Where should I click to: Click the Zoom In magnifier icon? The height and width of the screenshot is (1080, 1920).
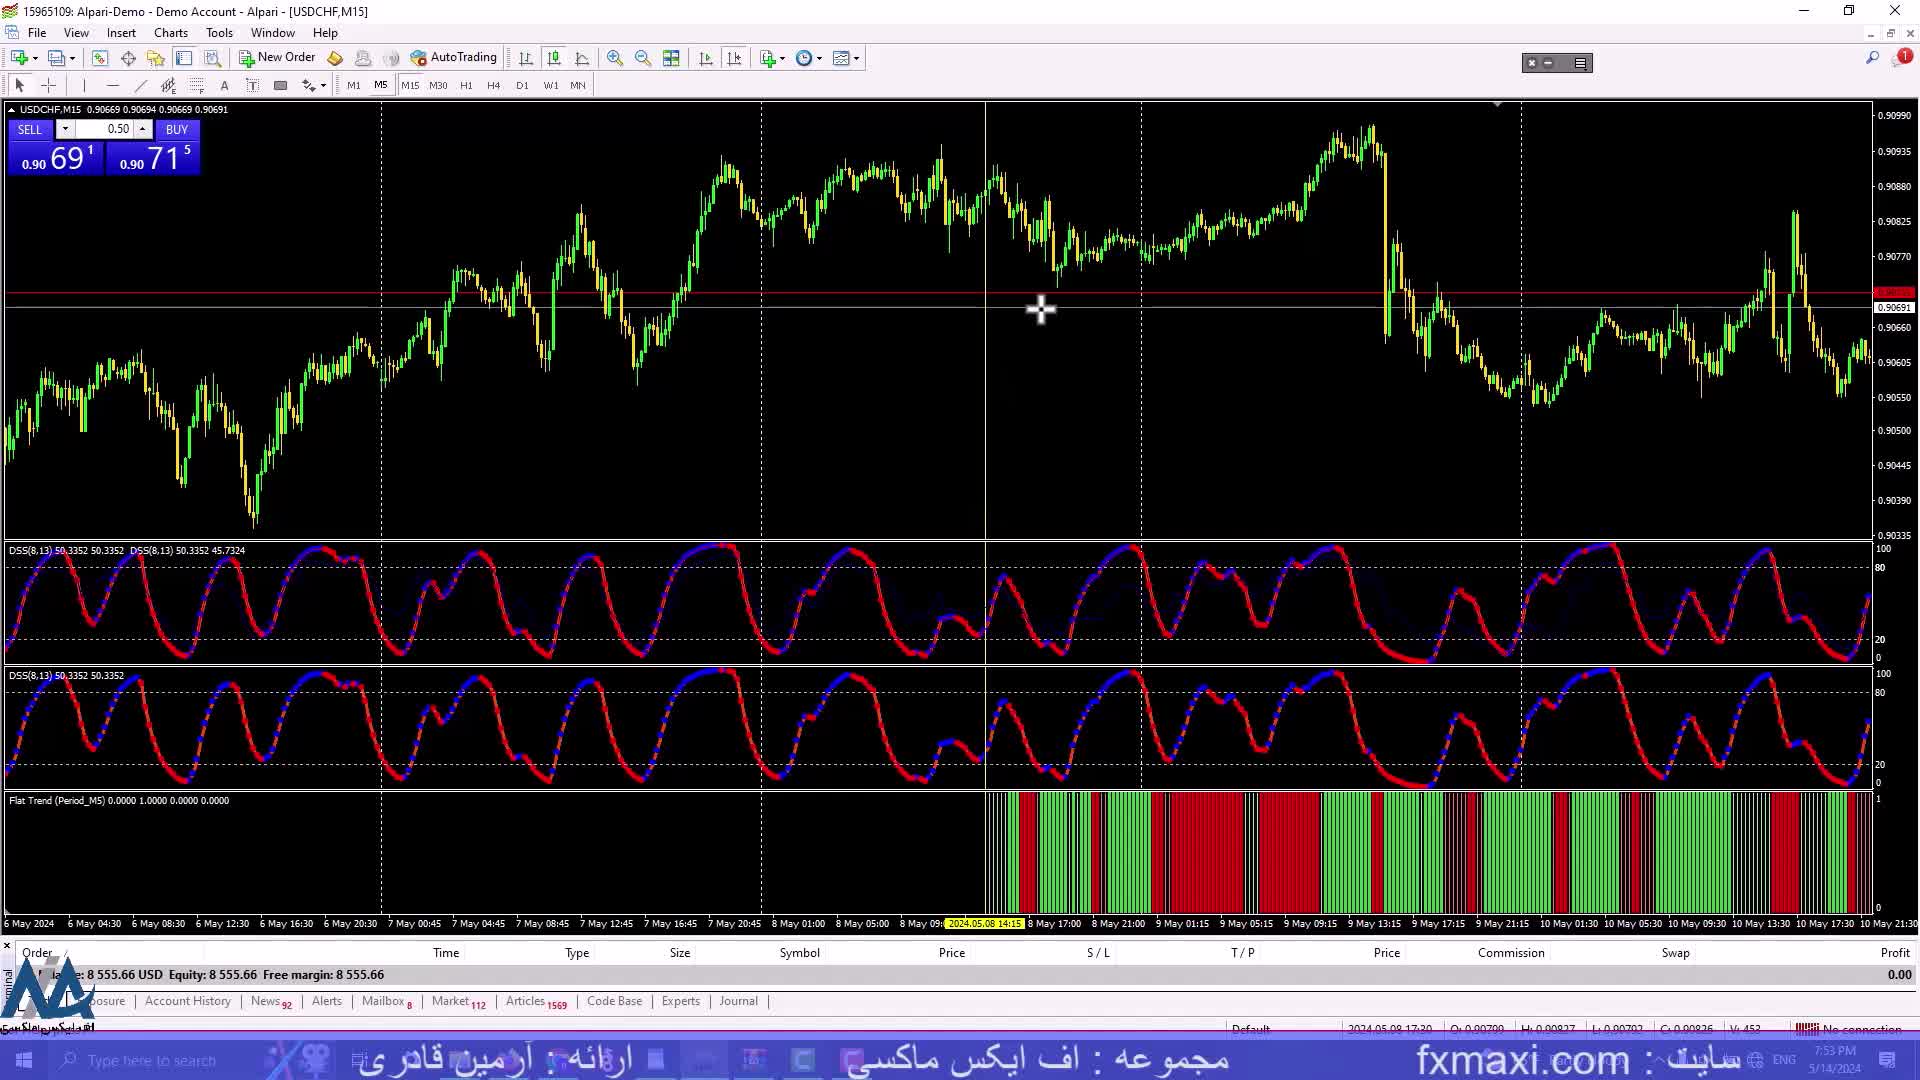click(x=614, y=58)
